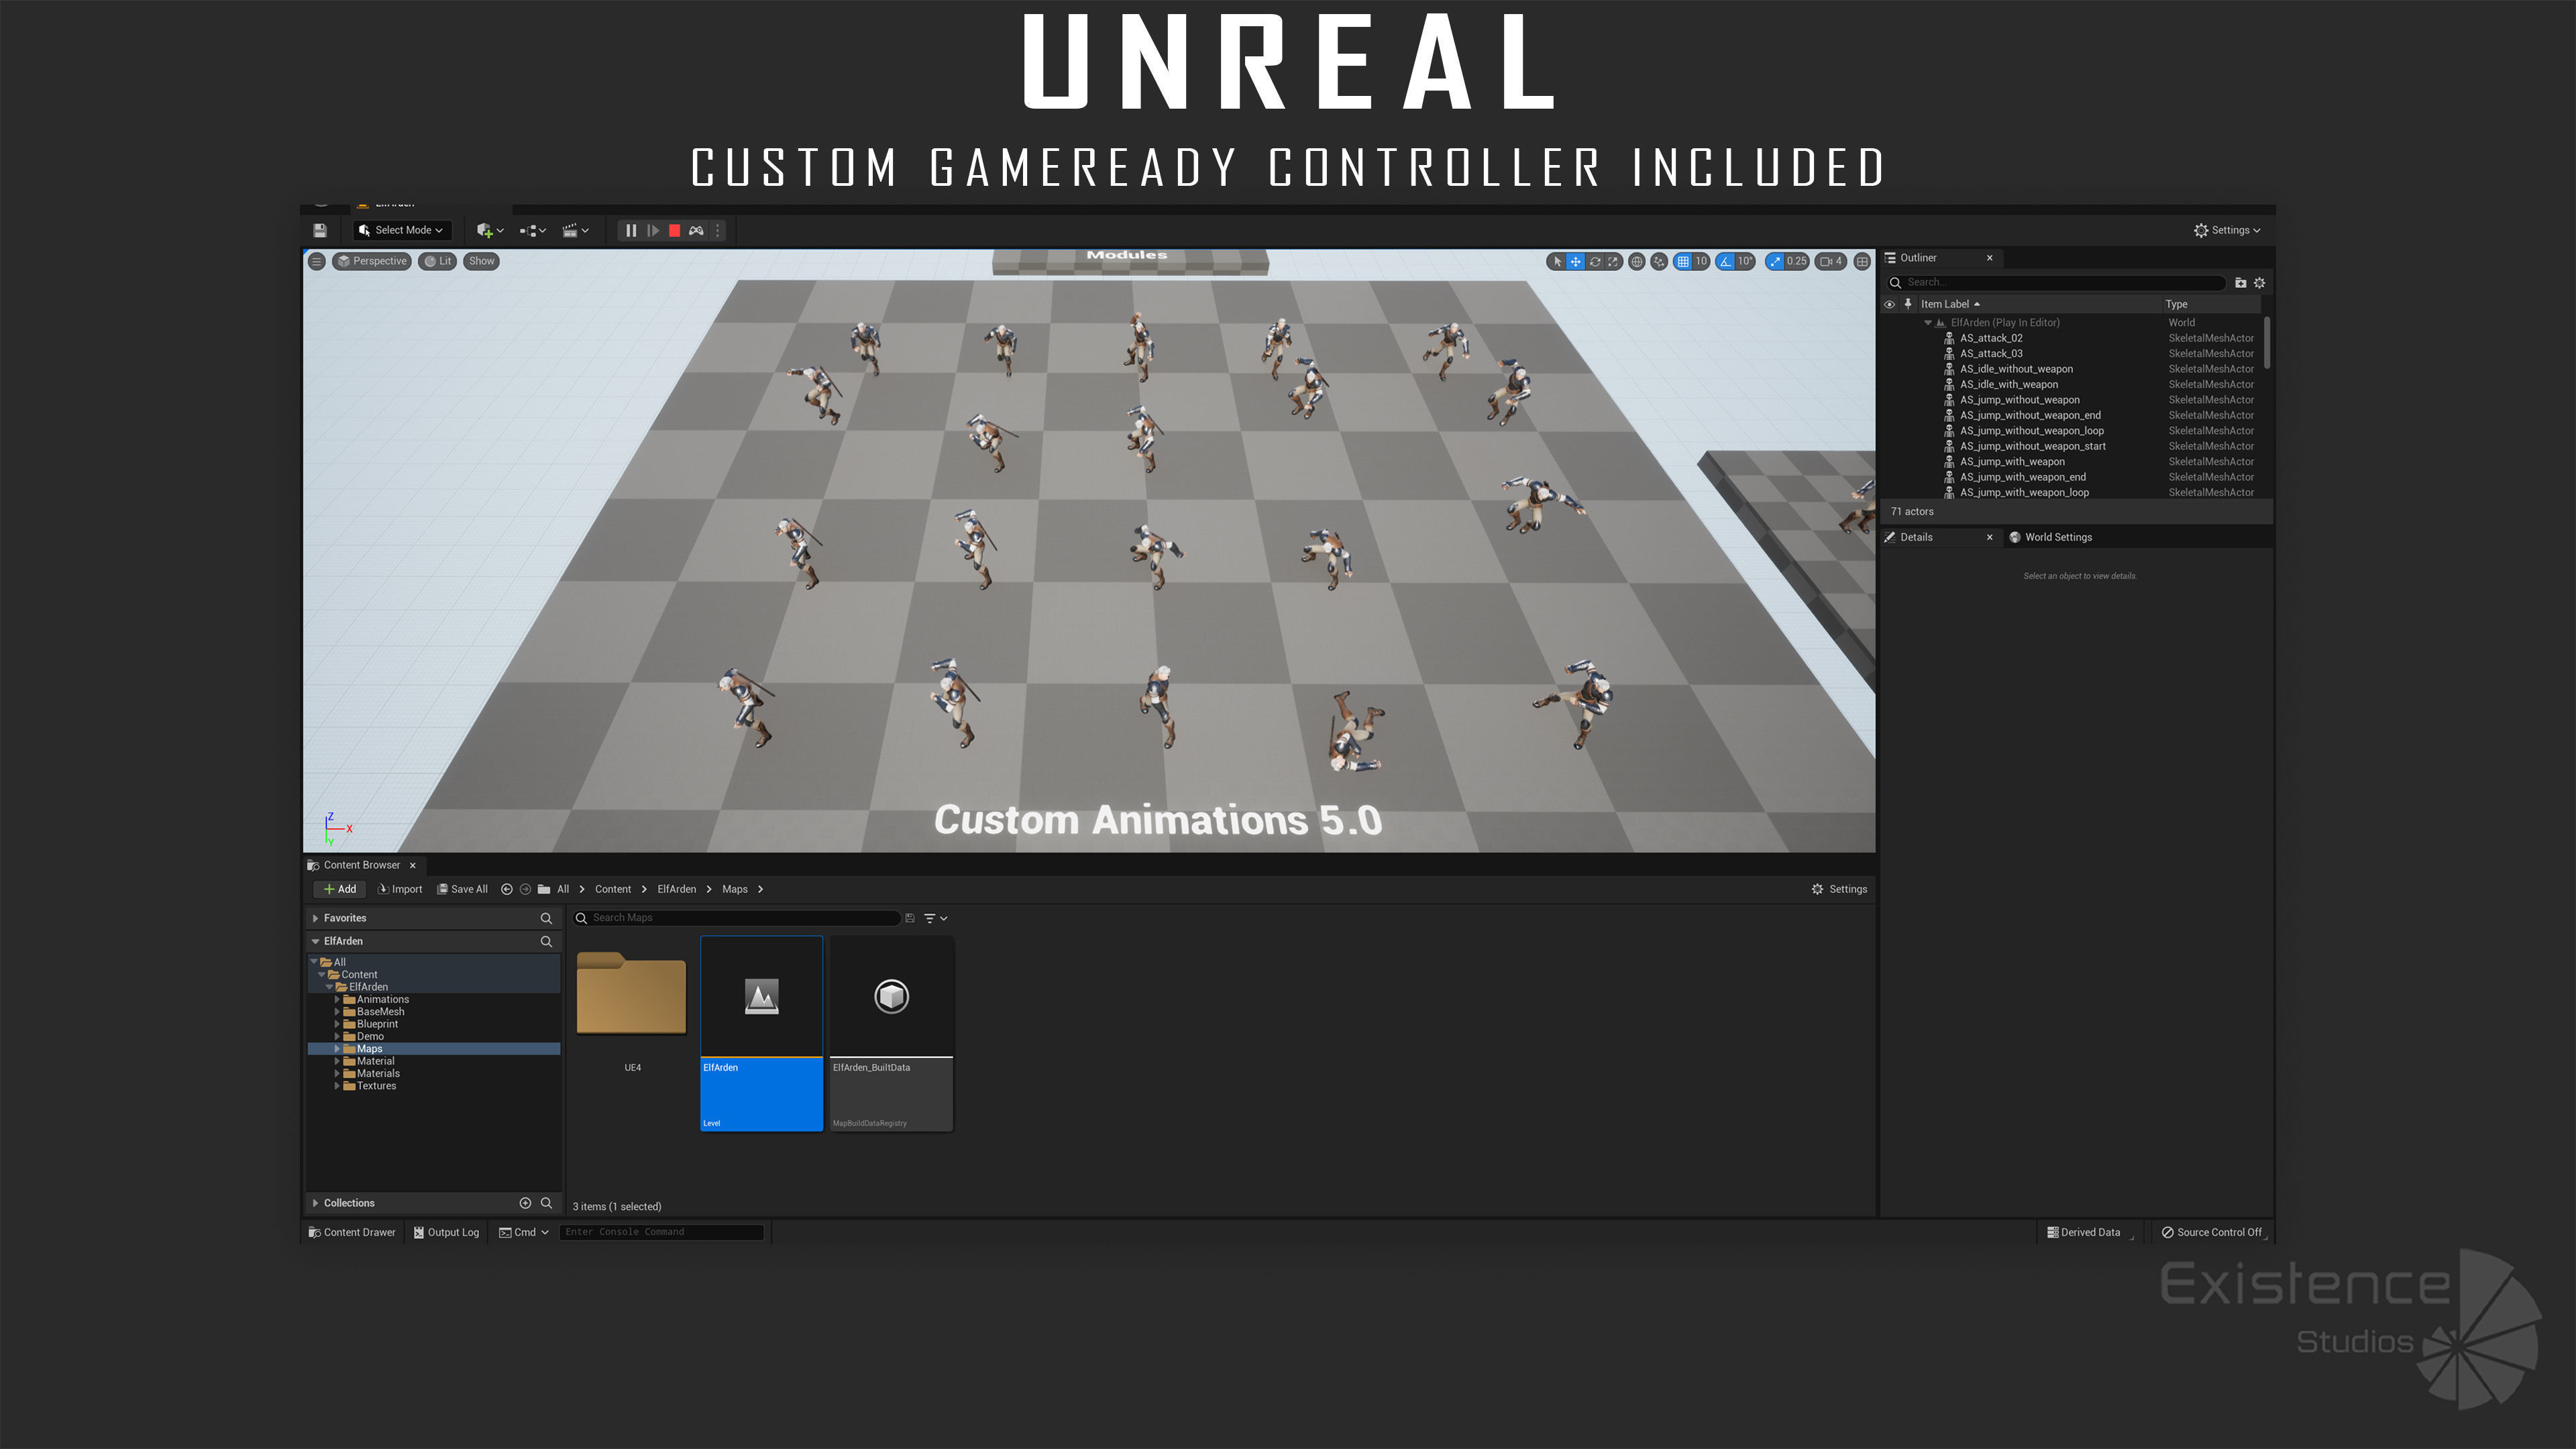The width and height of the screenshot is (2576, 1449).
Task: Activate the Scale transform tool
Action: tap(1613, 261)
